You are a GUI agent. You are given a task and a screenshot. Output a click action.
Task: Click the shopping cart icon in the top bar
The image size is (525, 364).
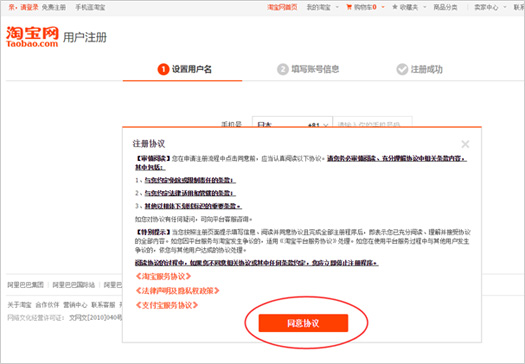click(x=349, y=7)
